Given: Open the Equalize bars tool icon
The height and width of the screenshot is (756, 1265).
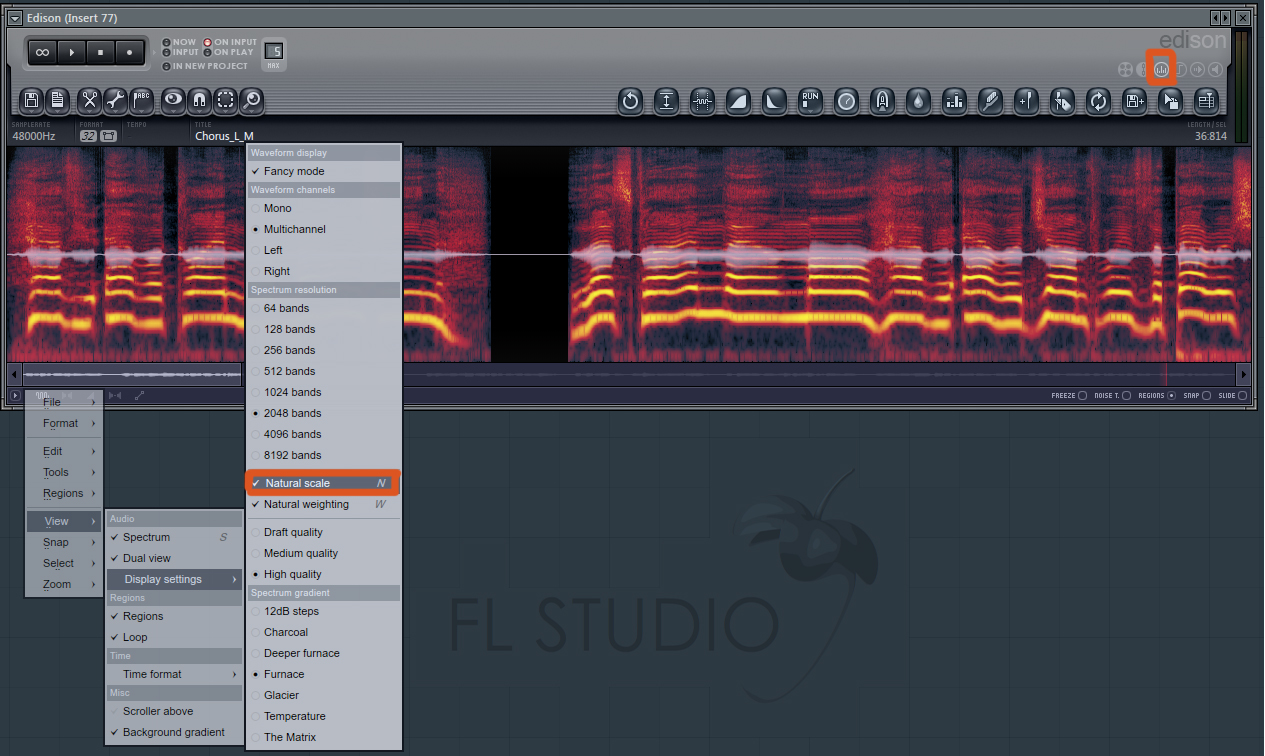Looking at the screenshot, I should point(954,100).
